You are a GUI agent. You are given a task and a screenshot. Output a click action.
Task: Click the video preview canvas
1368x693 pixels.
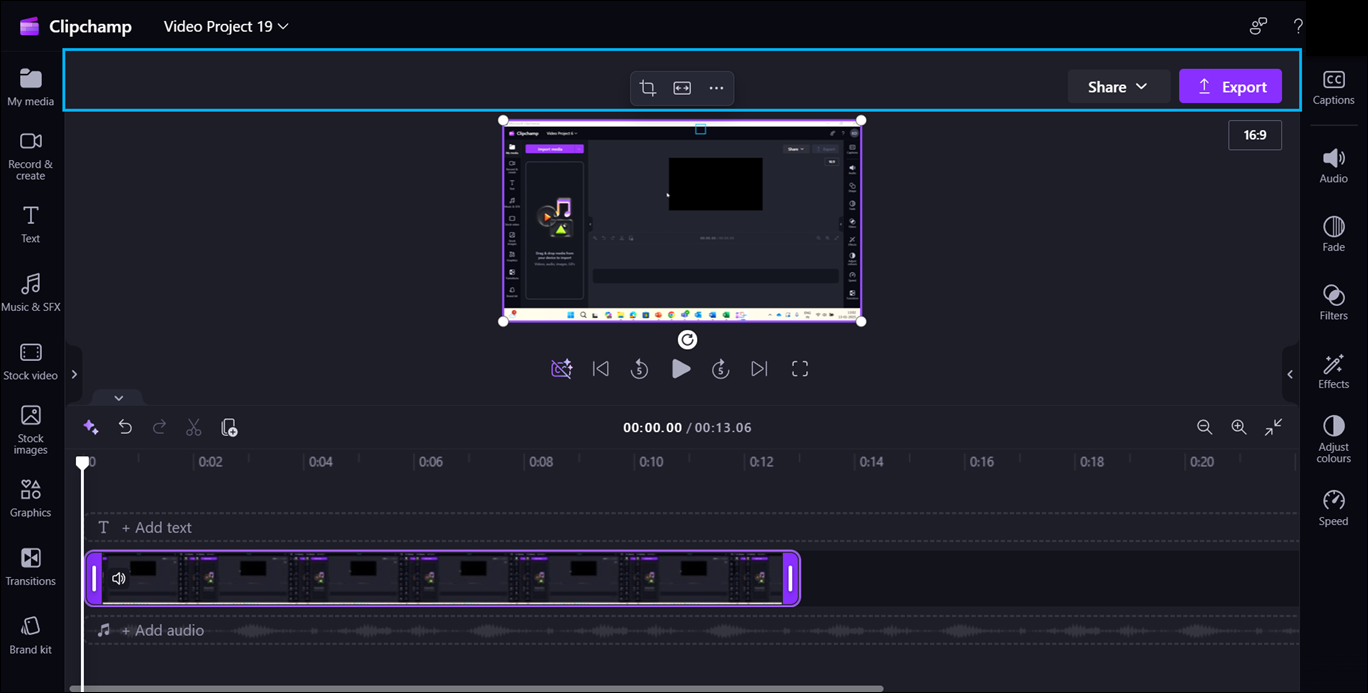pos(681,221)
